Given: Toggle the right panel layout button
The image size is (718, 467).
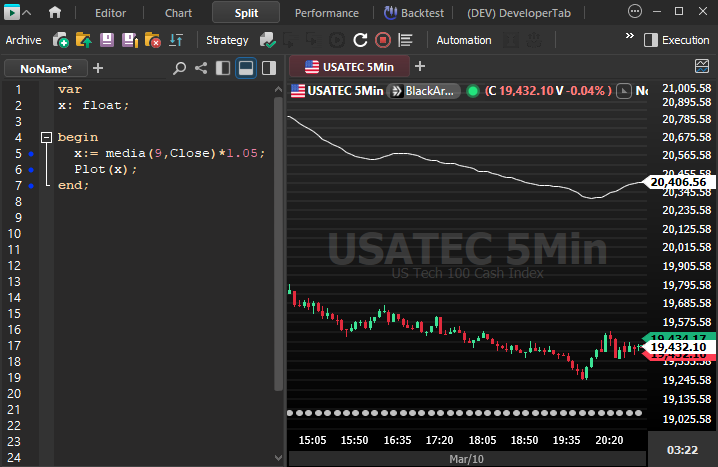Looking at the screenshot, I should coord(269,68).
